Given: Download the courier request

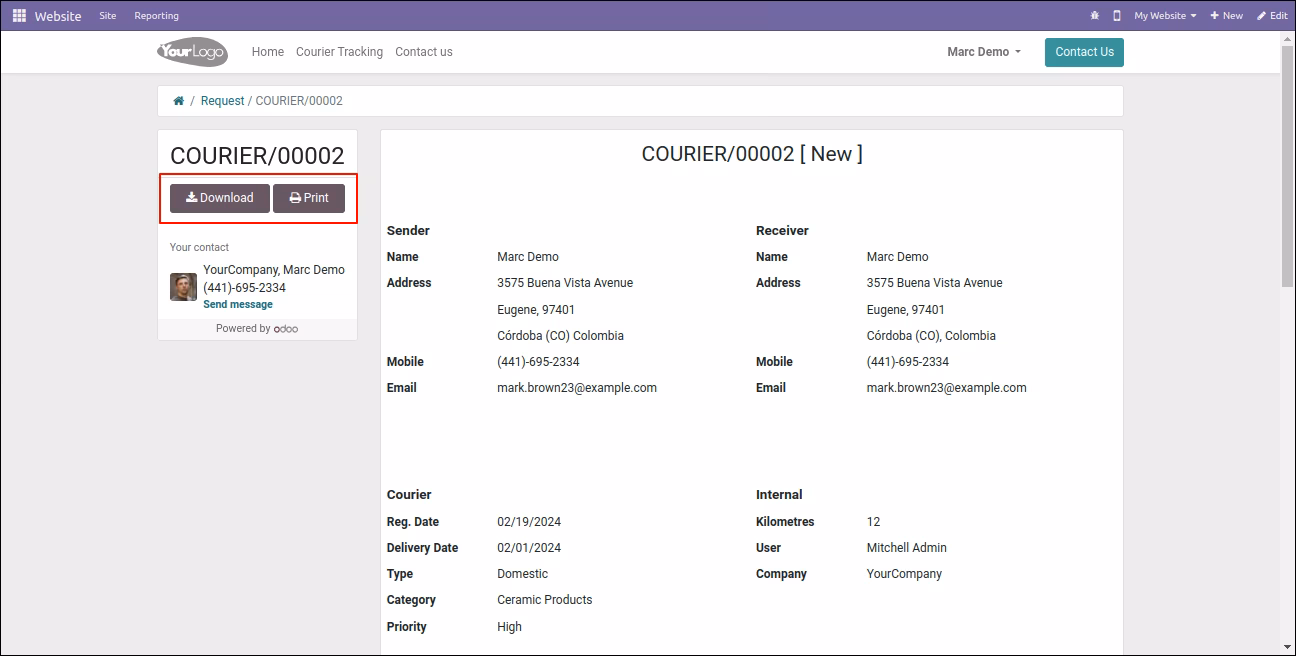Looking at the screenshot, I should pyautogui.click(x=220, y=198).
